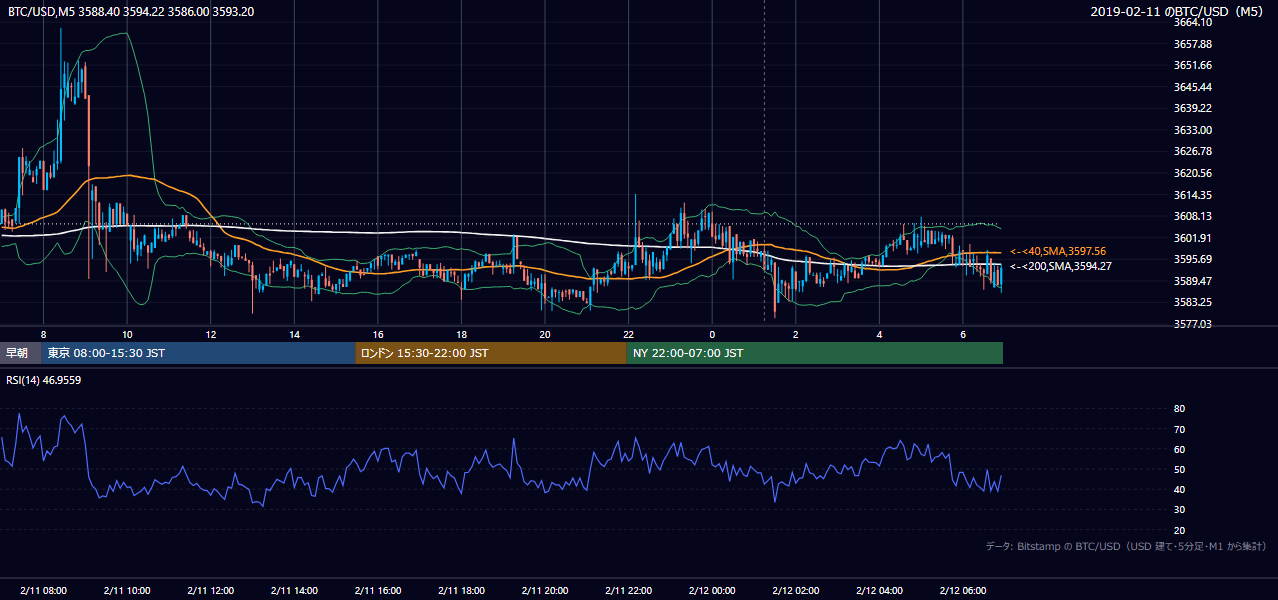Select the ロンドン 15:30-22:00 JST session bar
Image resolution: width=1278 pixels, height=600 pixels.
tap(491, 353)
